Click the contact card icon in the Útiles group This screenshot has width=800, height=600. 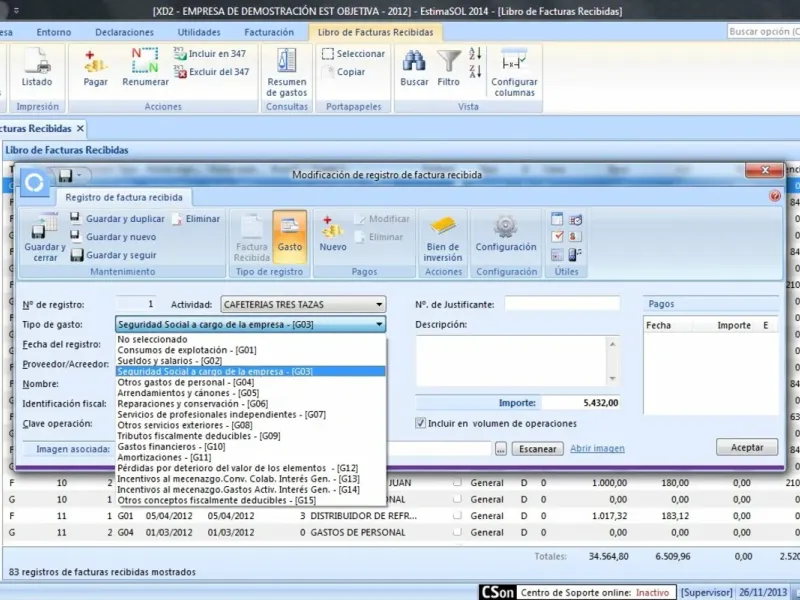[x=576, y=236]
